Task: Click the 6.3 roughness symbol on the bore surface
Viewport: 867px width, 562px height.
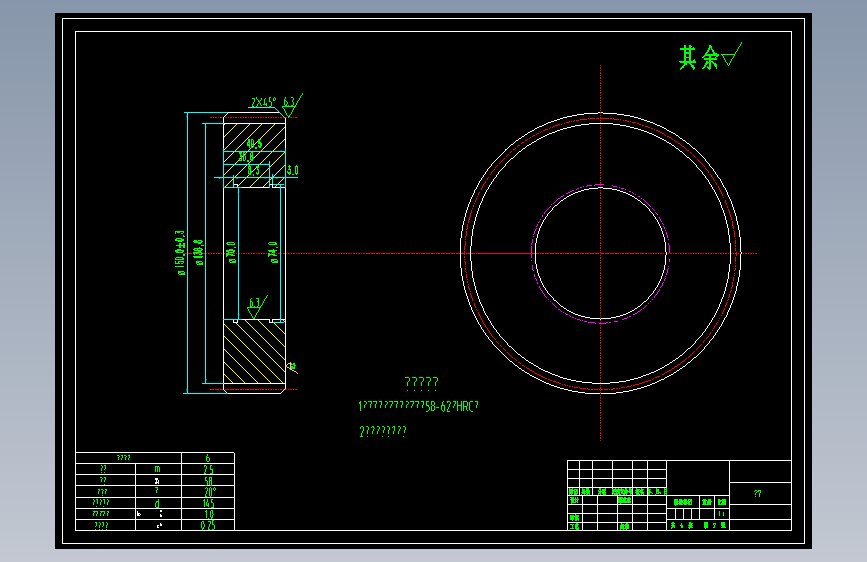Action: (257, 307)
